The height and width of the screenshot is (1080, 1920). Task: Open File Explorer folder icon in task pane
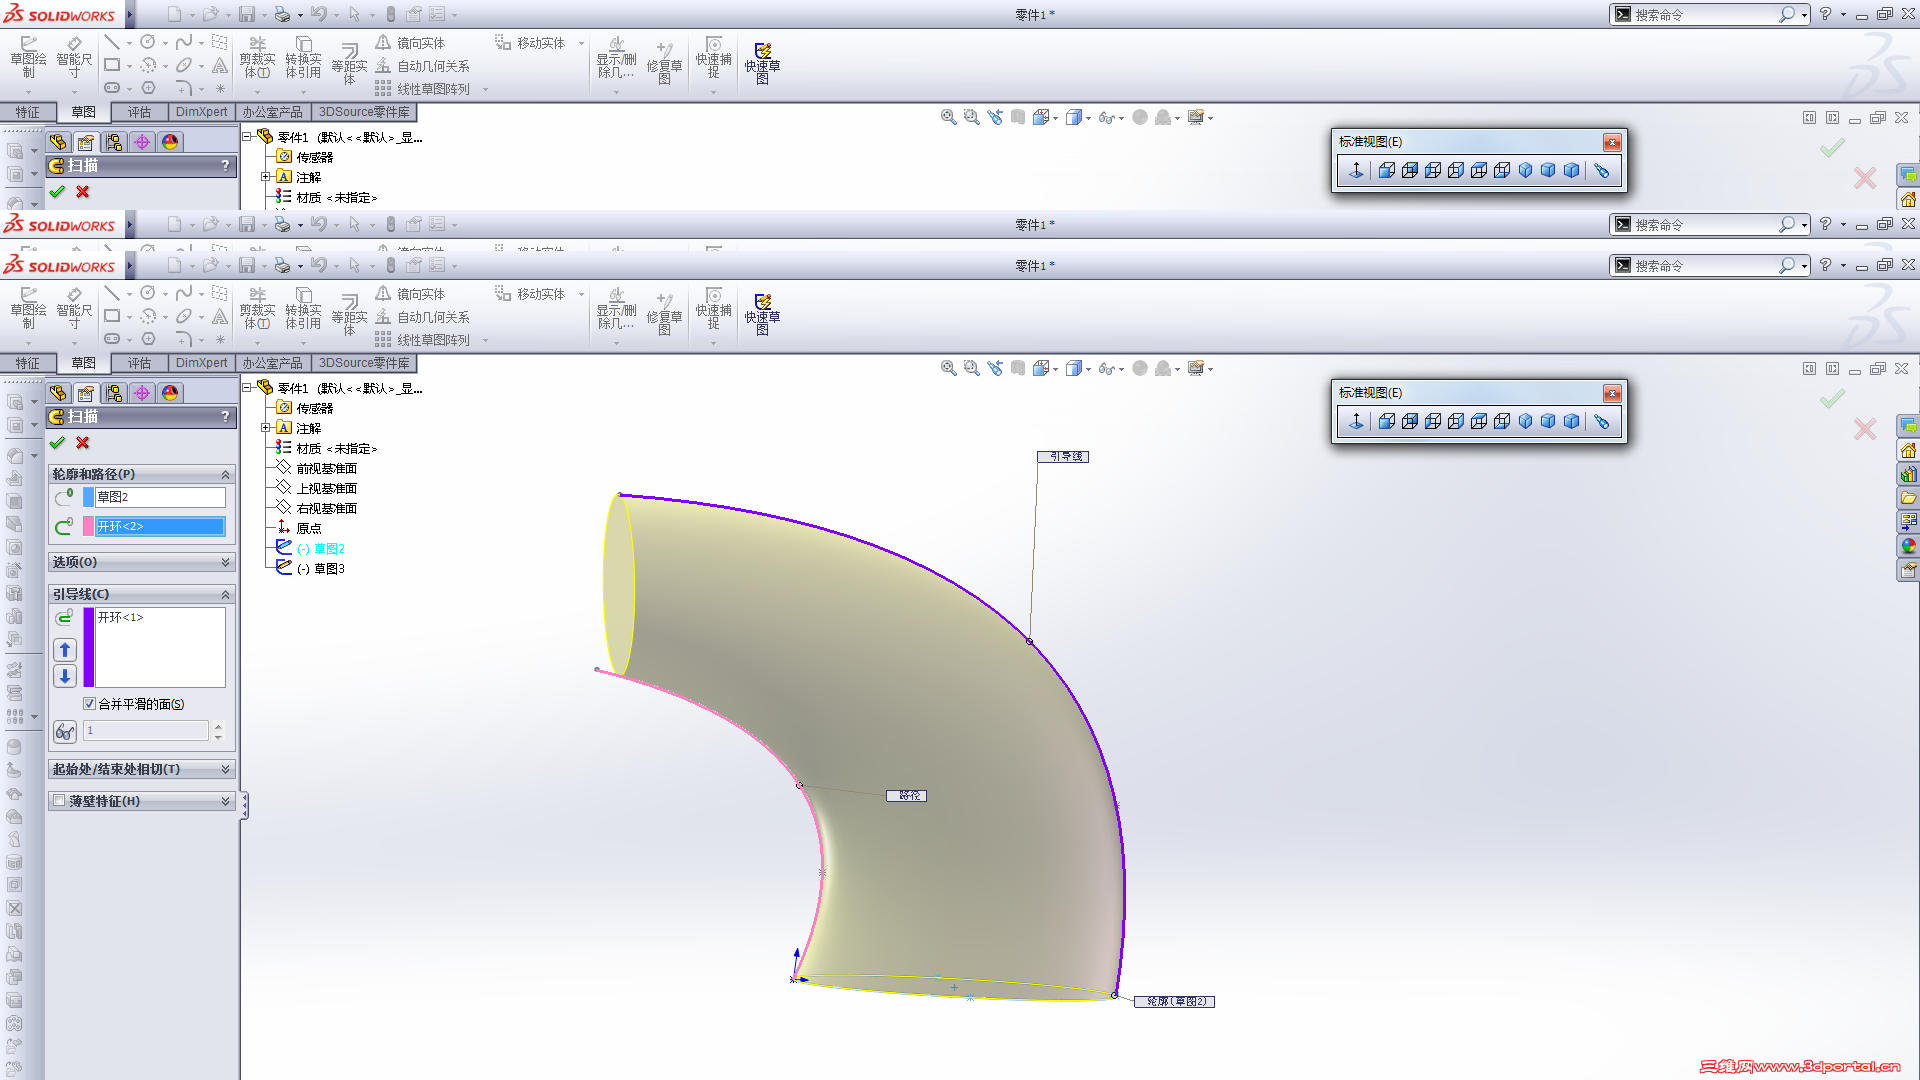1908,498
